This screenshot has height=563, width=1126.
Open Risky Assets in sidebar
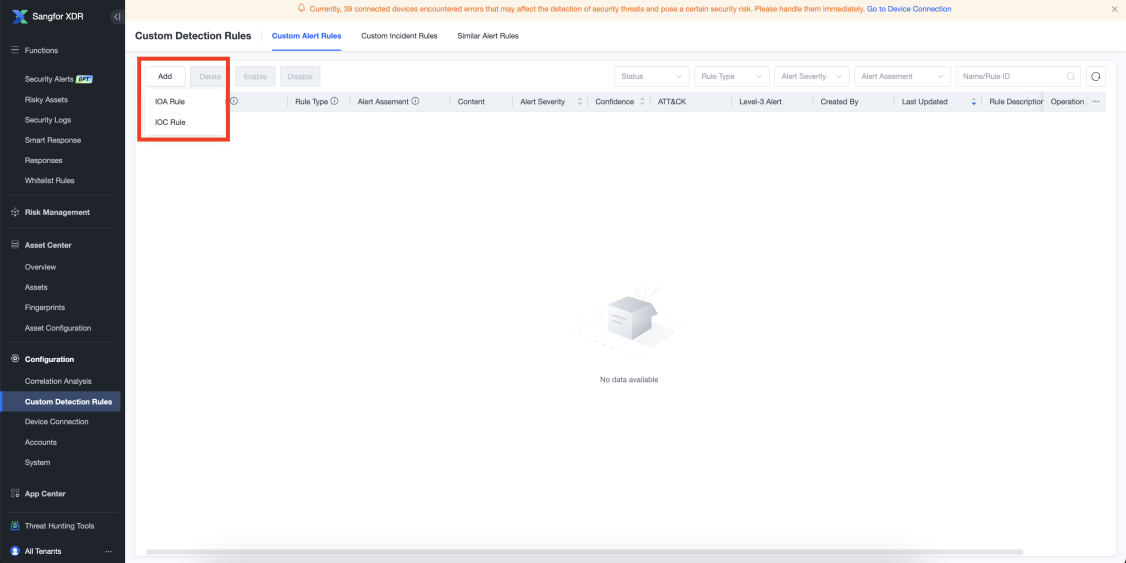46,100
